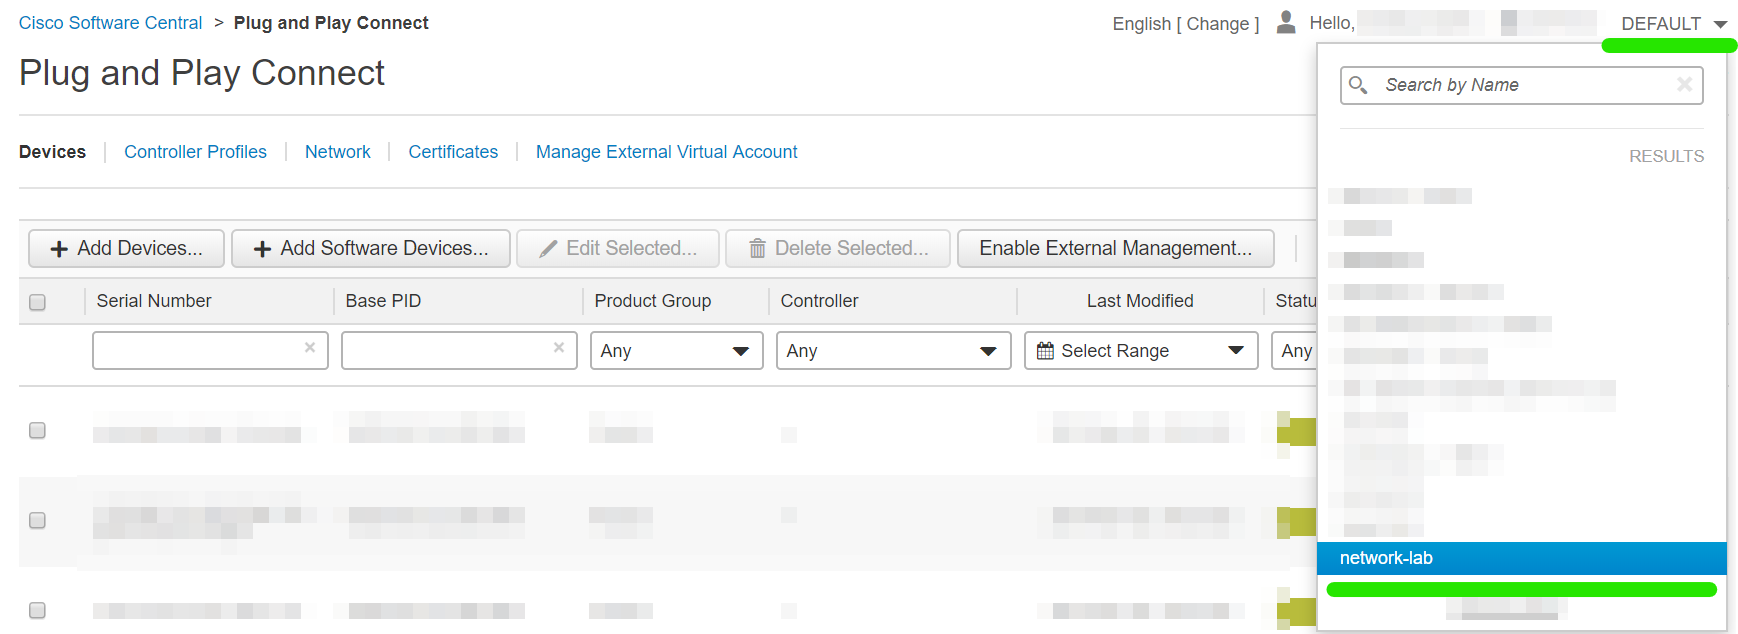Select network-lab in the results list
The width and height of the screenshot is (1738, 634).
(x=1522, y=558)
